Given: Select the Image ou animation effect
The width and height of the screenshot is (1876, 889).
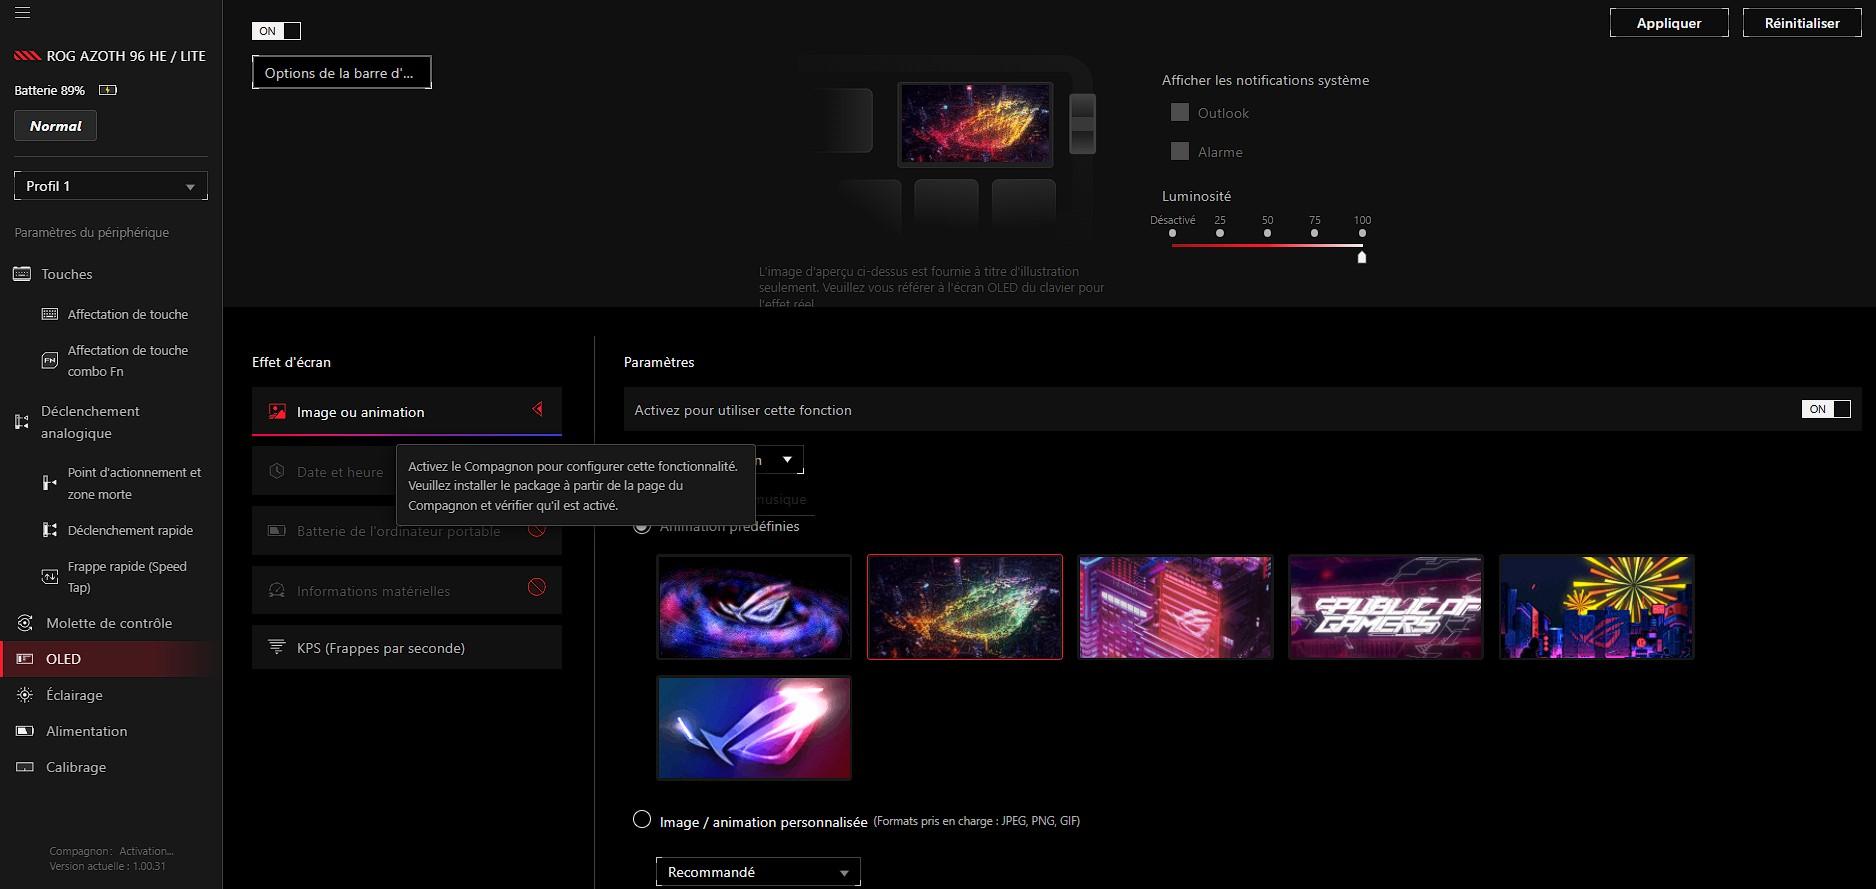Looking at the screenshot, I should [407, 411].
